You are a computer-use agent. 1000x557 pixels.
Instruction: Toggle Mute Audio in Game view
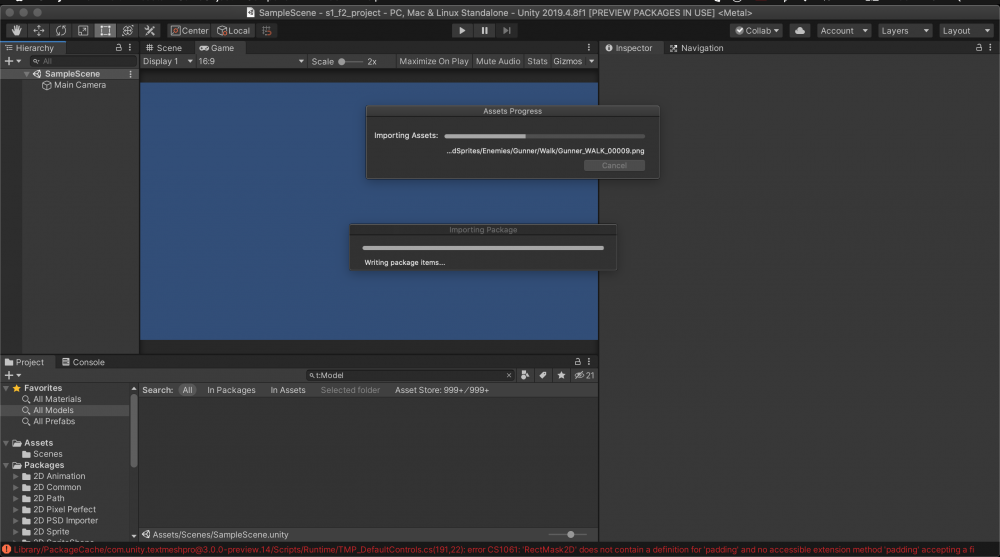point(498,62)
